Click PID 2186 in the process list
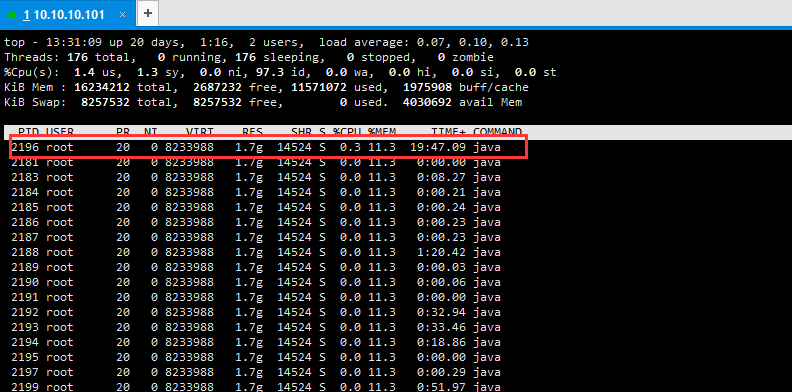This screenshot has height=392, width=792. coord(25,222)
